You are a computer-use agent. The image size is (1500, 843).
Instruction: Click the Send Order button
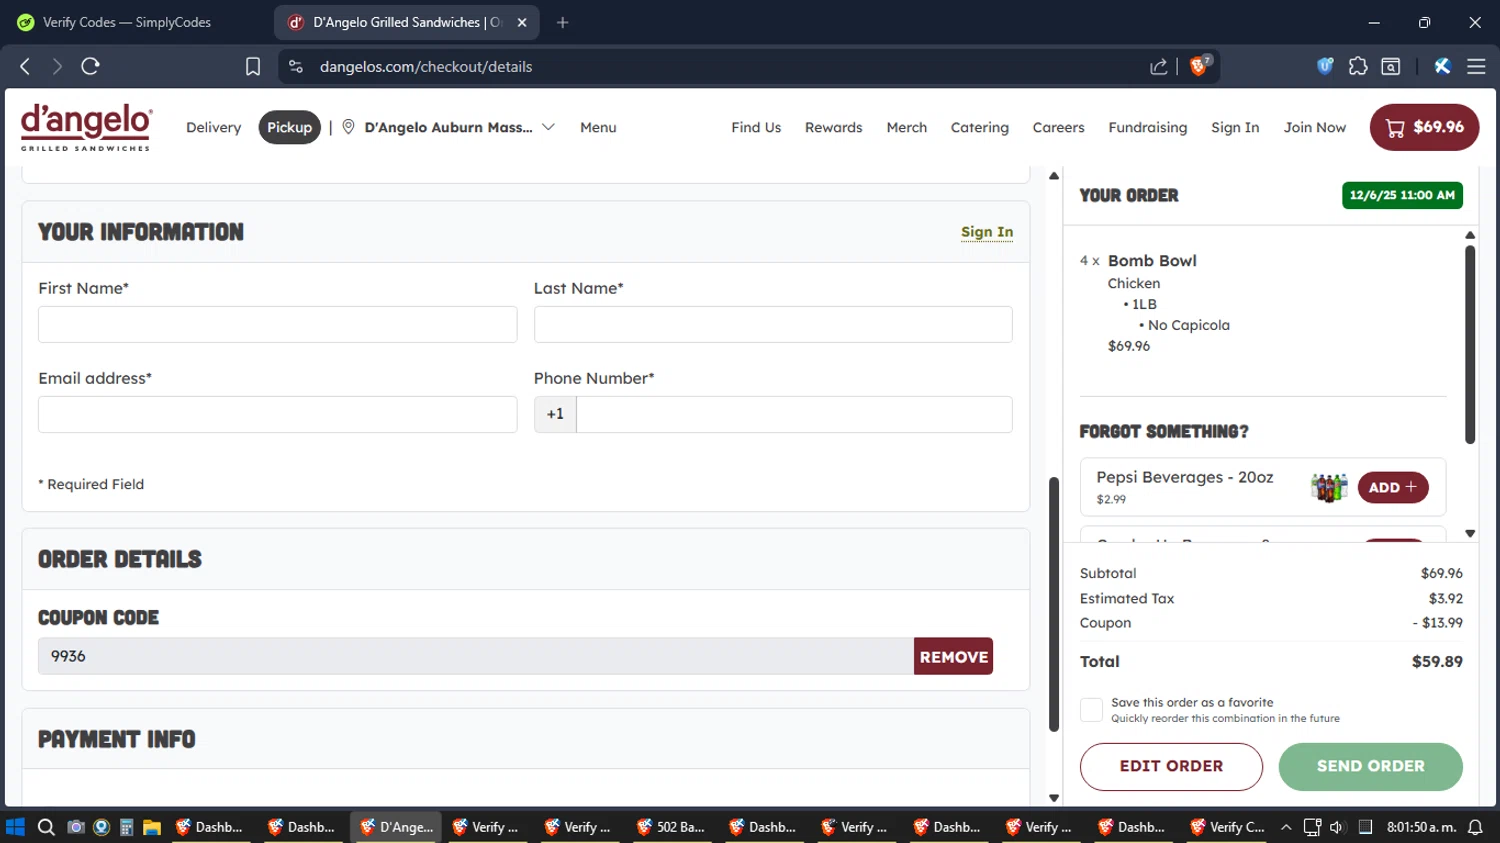coord(1371,766)
